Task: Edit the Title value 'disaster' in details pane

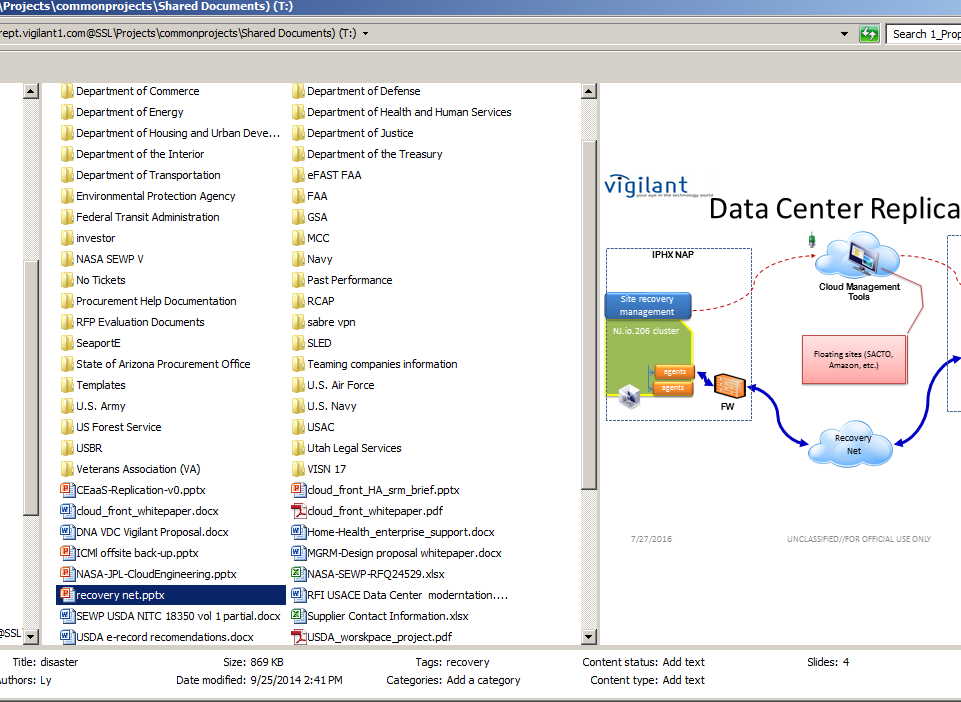Action: tap(59, 662)
